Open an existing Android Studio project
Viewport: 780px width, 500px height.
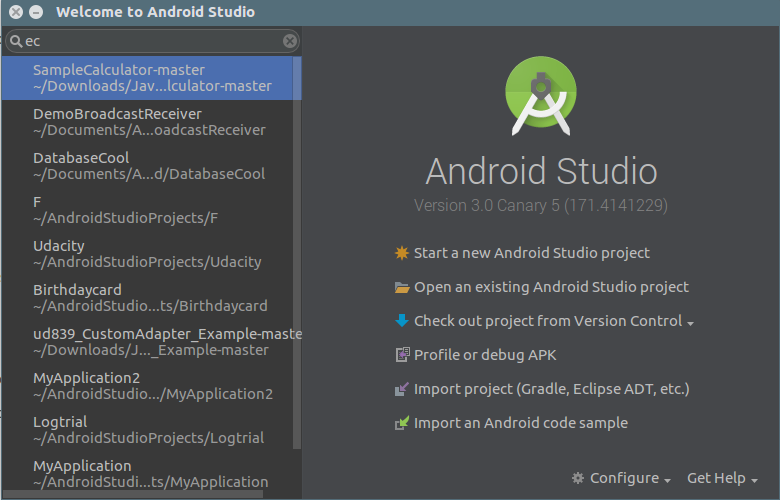point(551,287)
